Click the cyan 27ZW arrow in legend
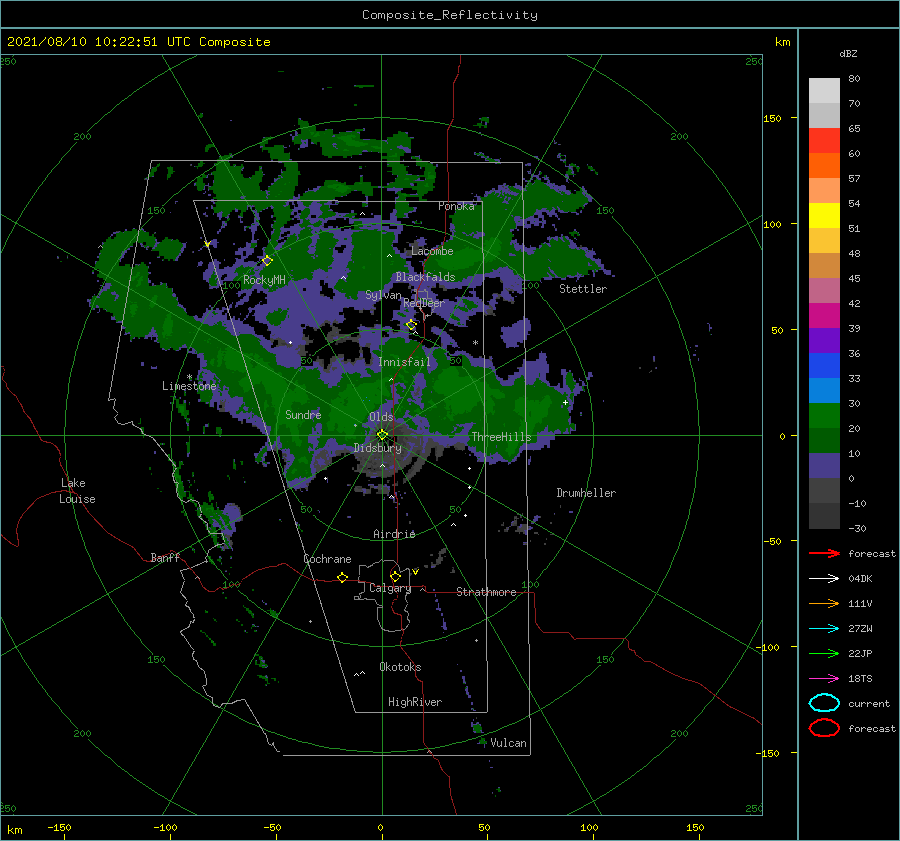Viewport: 900px width, 841px height. 824,629
